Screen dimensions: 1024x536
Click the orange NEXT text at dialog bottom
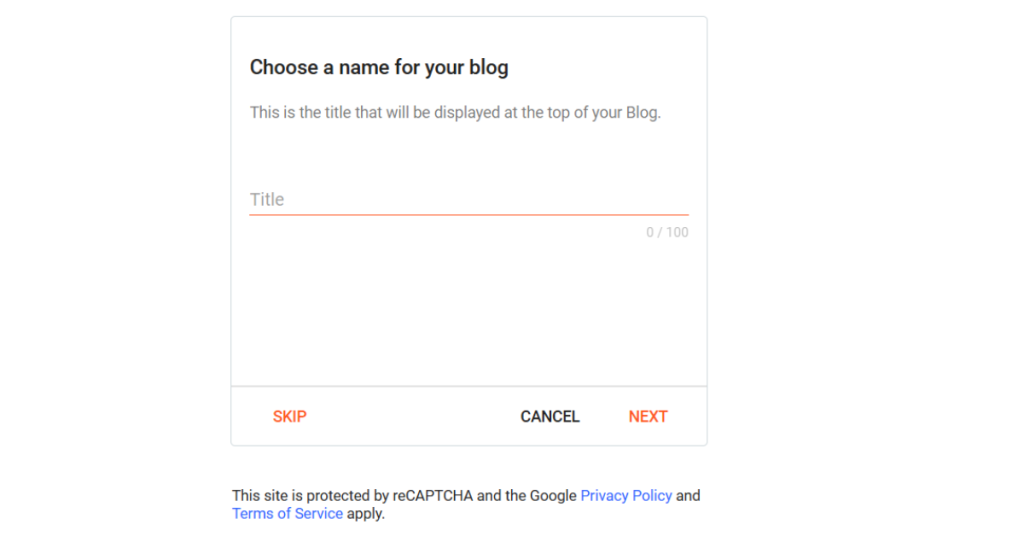(648, 417)
